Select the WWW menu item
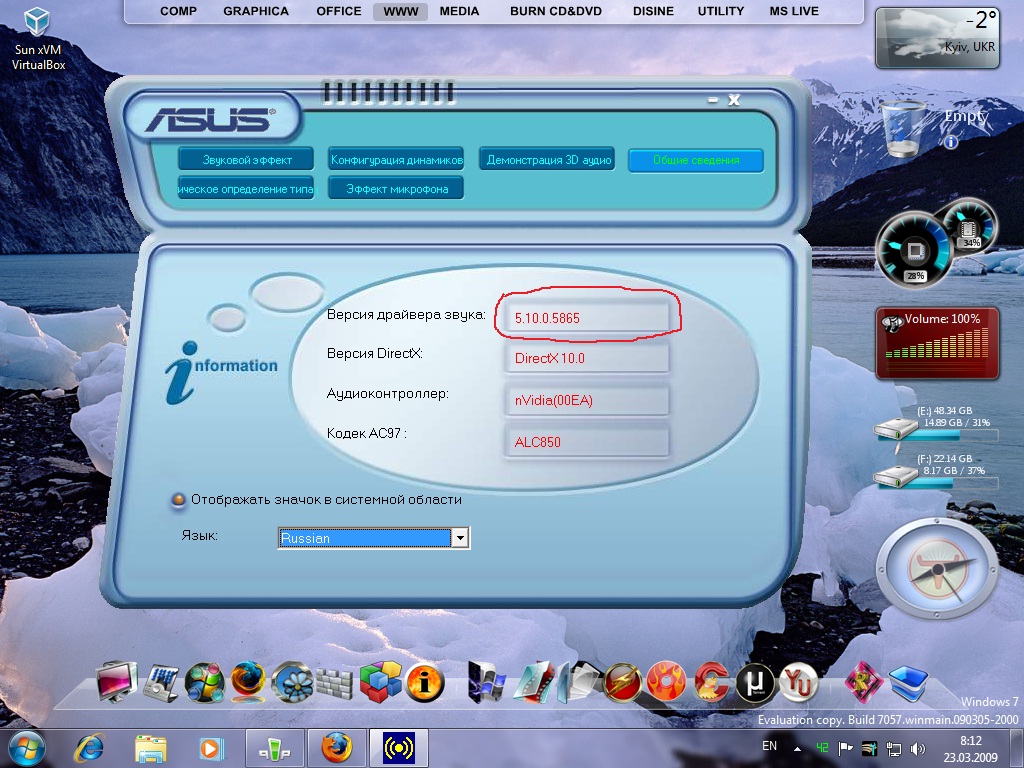Screen dimensions: 1024x768 point(400,12)
